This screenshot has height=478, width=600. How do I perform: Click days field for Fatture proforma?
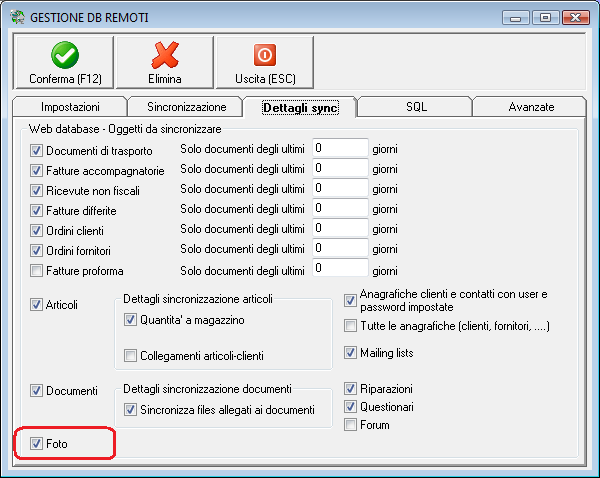point(340,268)
